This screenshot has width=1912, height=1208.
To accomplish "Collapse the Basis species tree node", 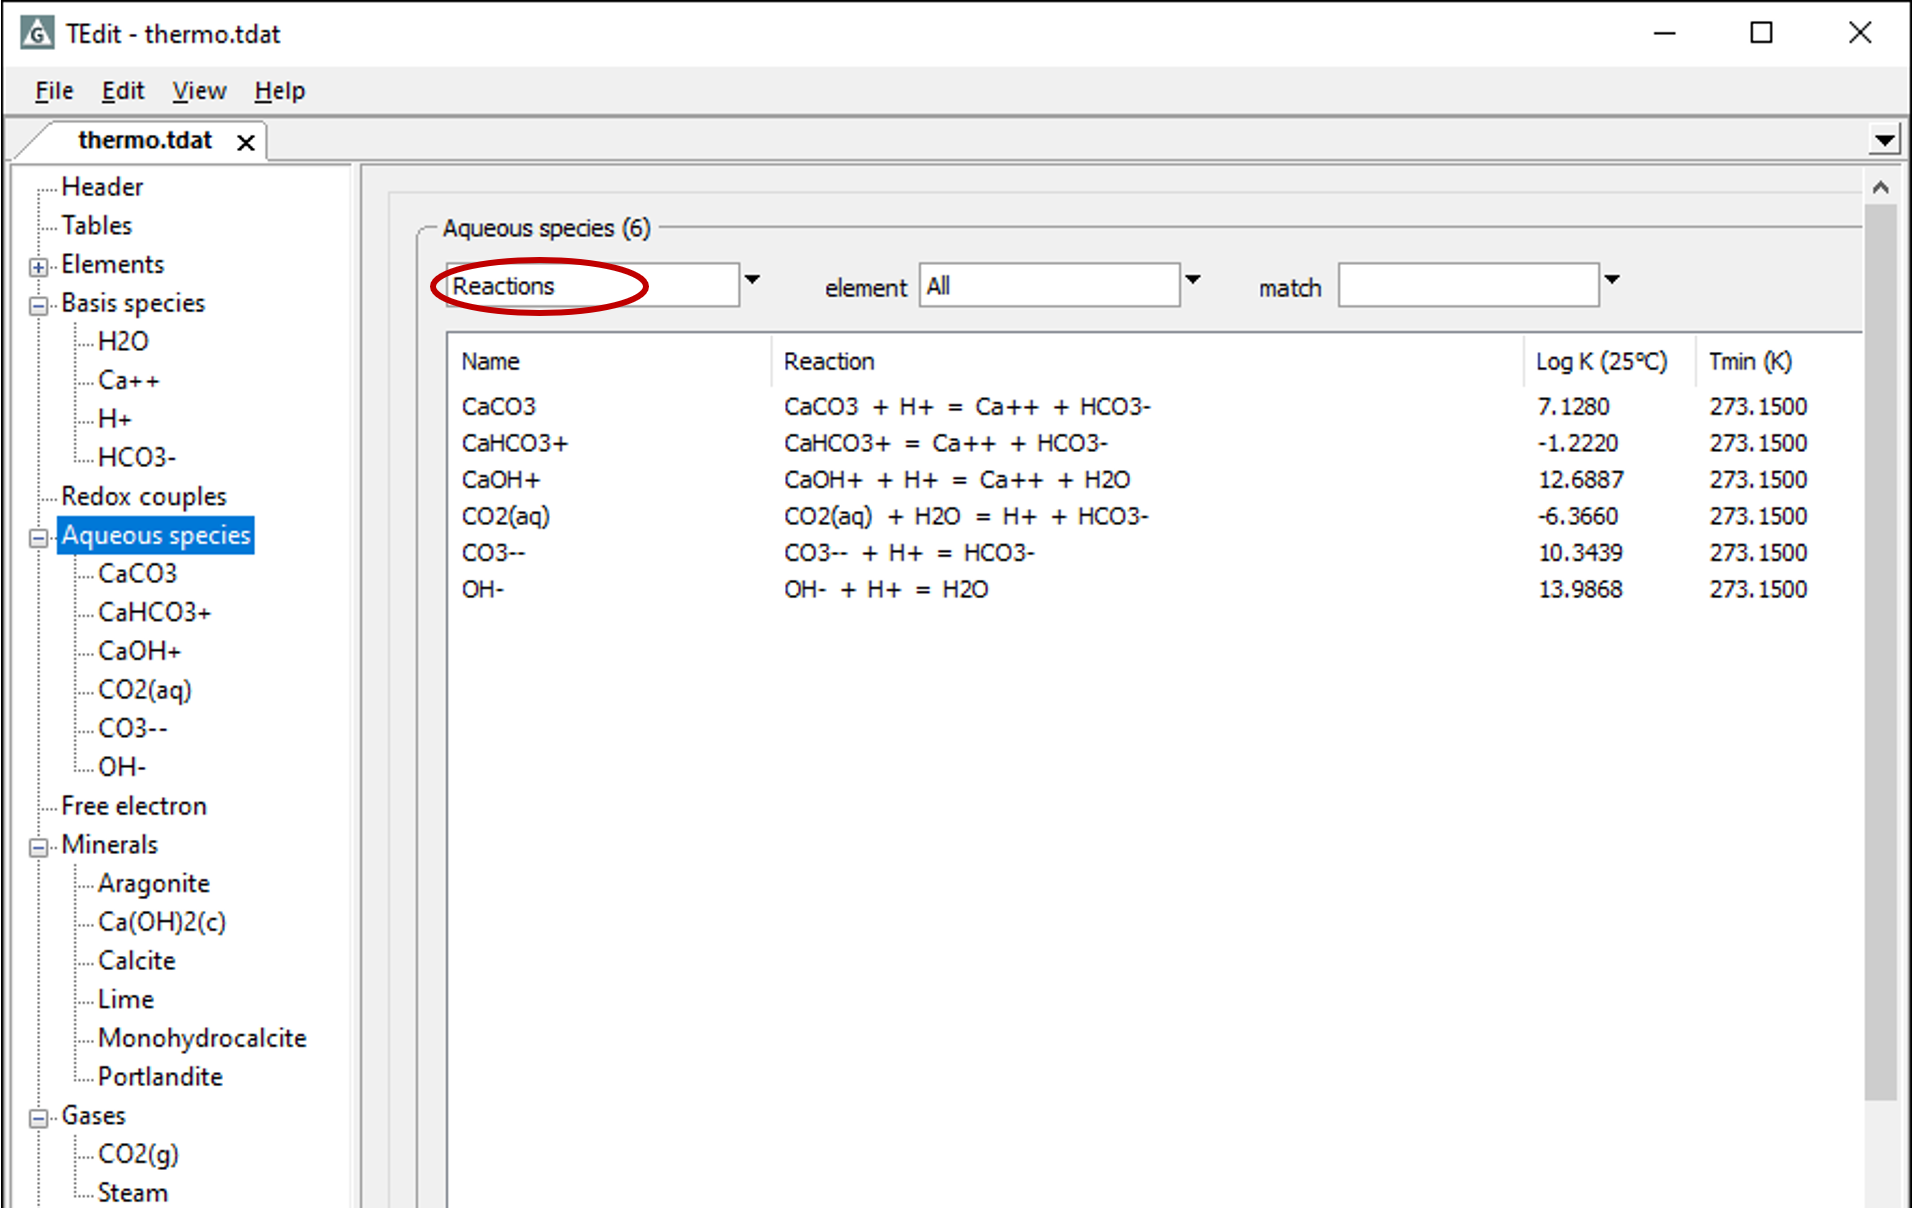I will (38, 306).
